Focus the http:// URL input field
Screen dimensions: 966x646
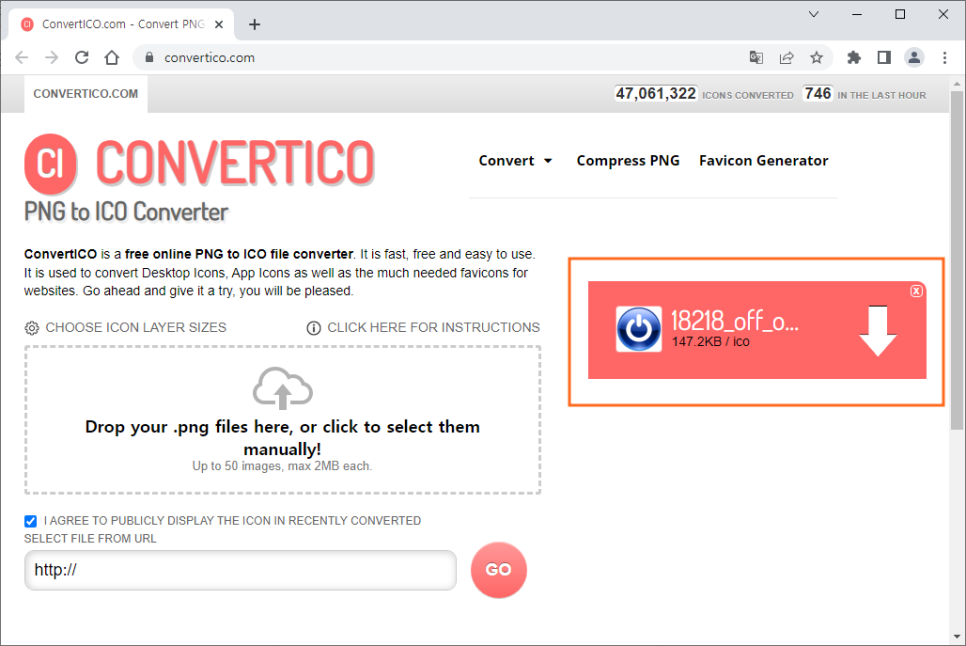240,570
